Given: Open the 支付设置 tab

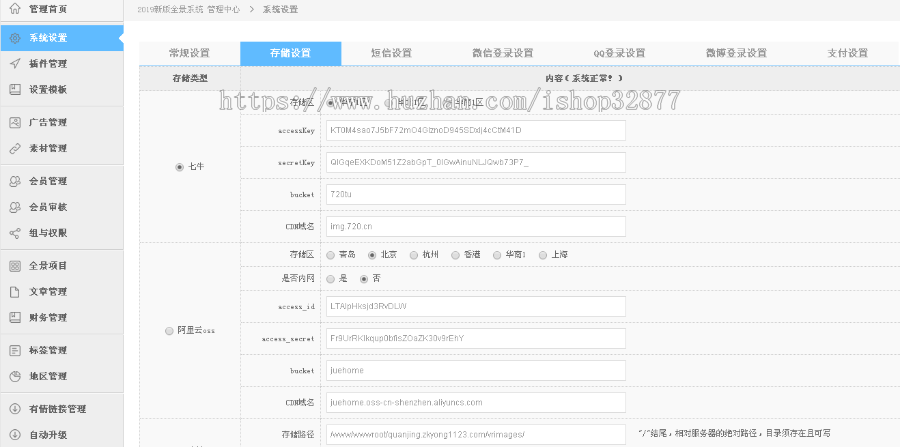Looking at the screenshot, I should click(x=848, y=53).
